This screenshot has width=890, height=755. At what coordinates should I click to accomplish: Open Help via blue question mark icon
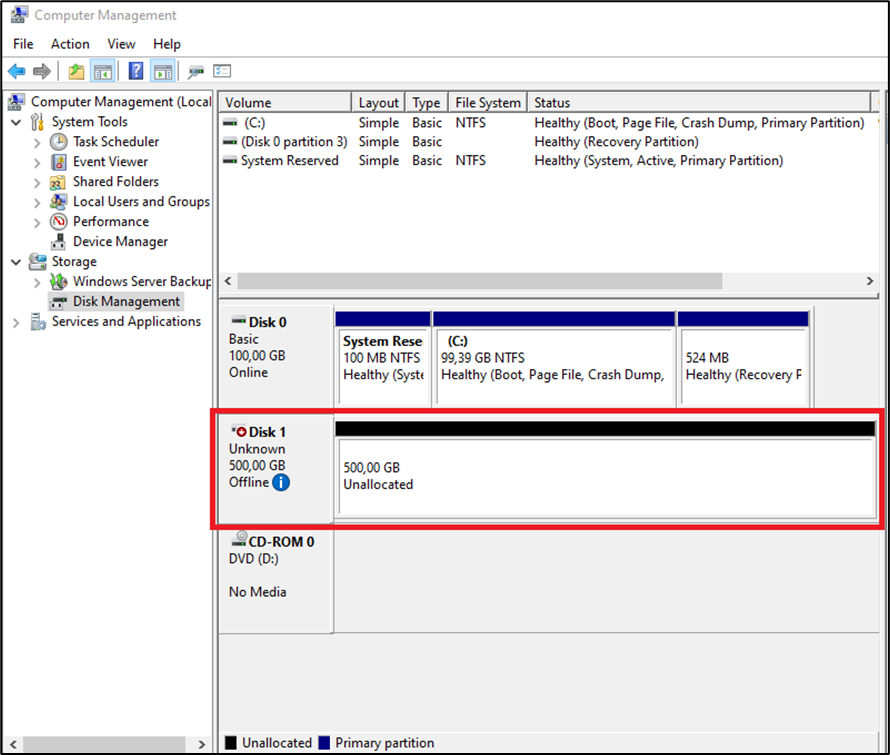point(136,71)
